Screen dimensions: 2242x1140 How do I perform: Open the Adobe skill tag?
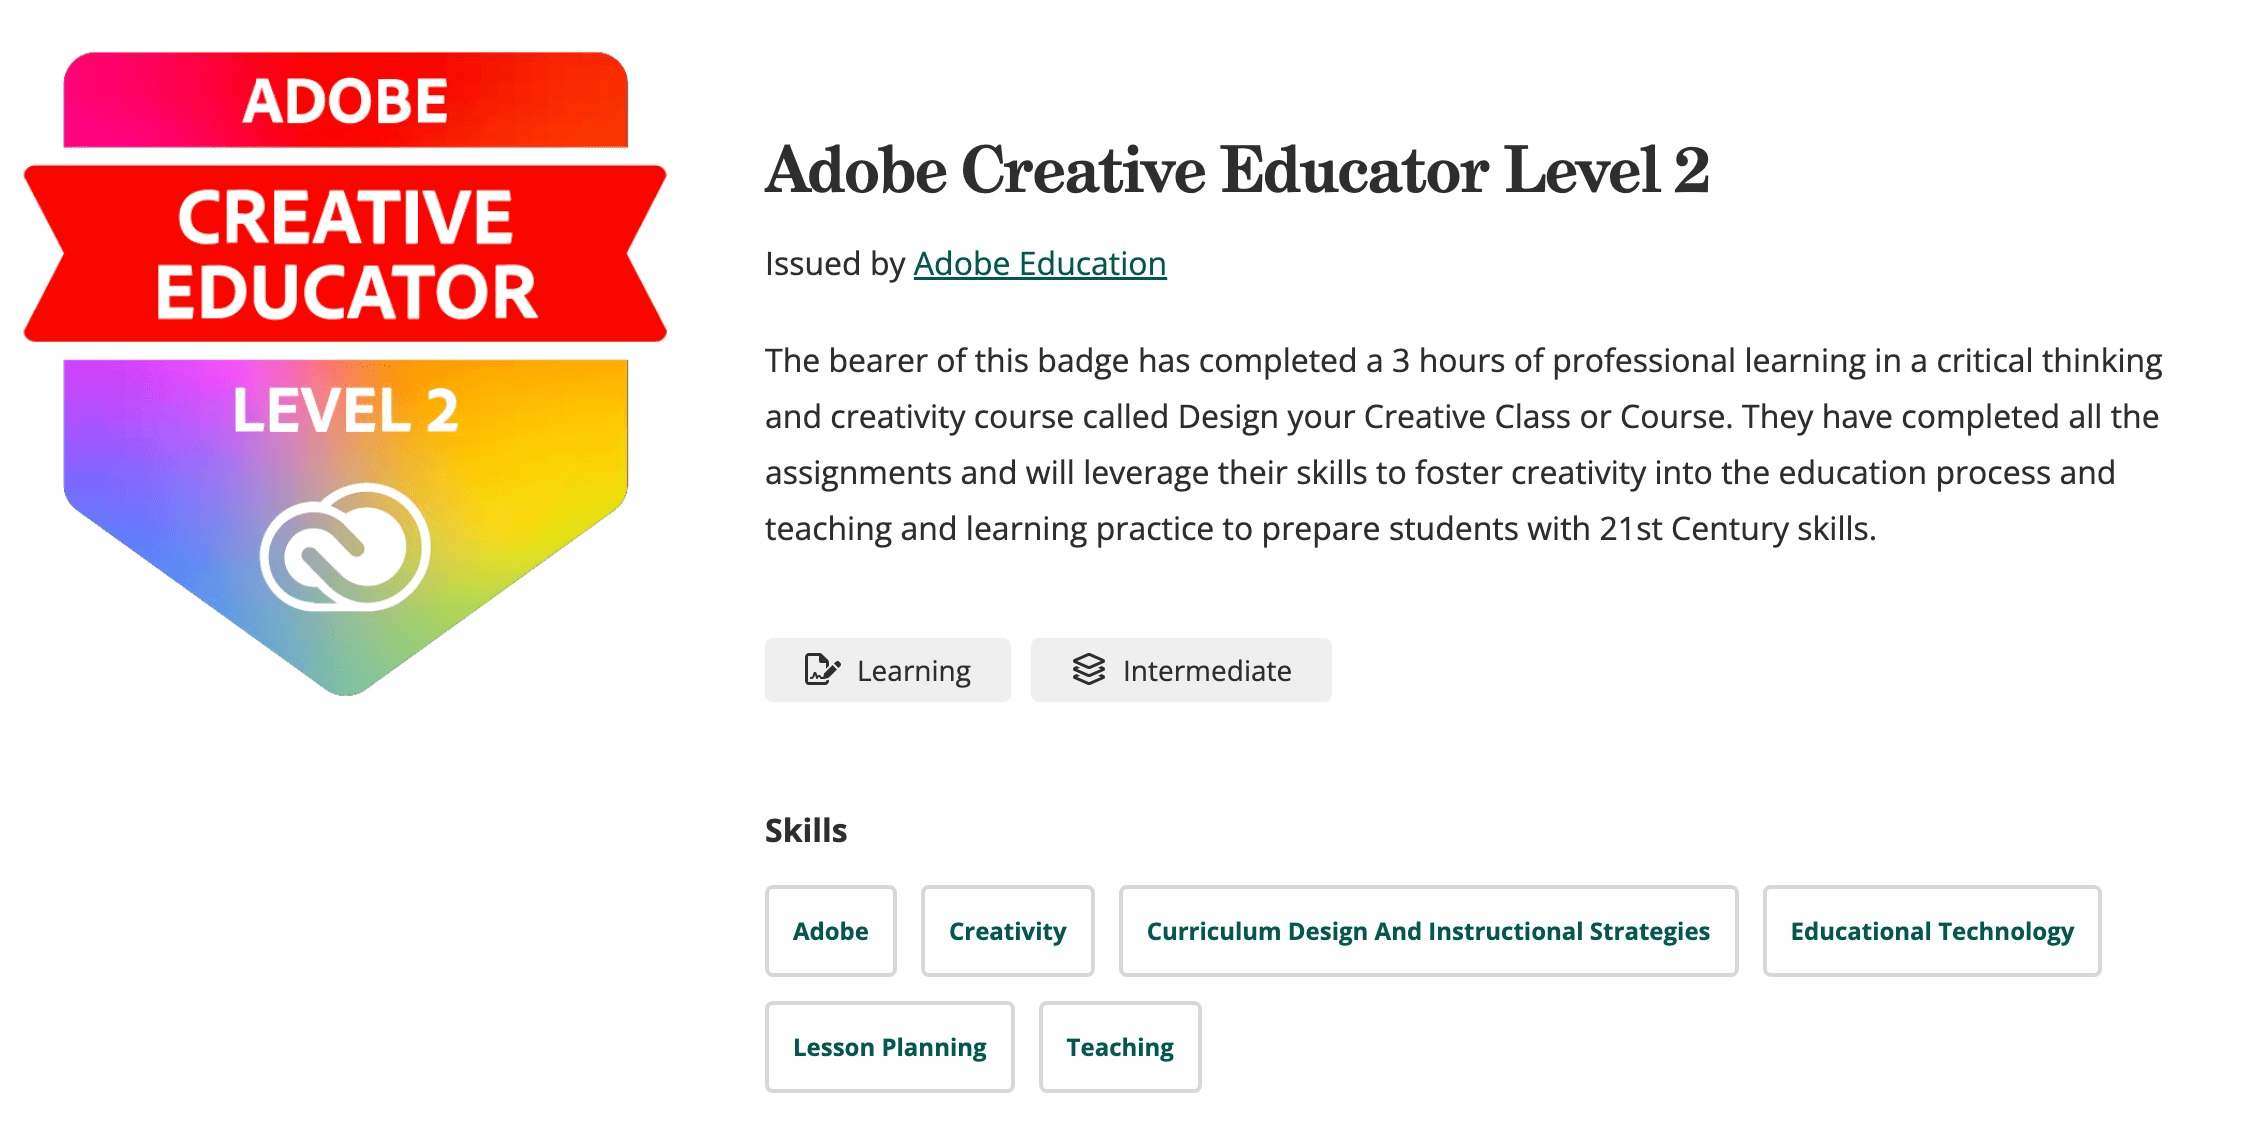pos(830,931)
